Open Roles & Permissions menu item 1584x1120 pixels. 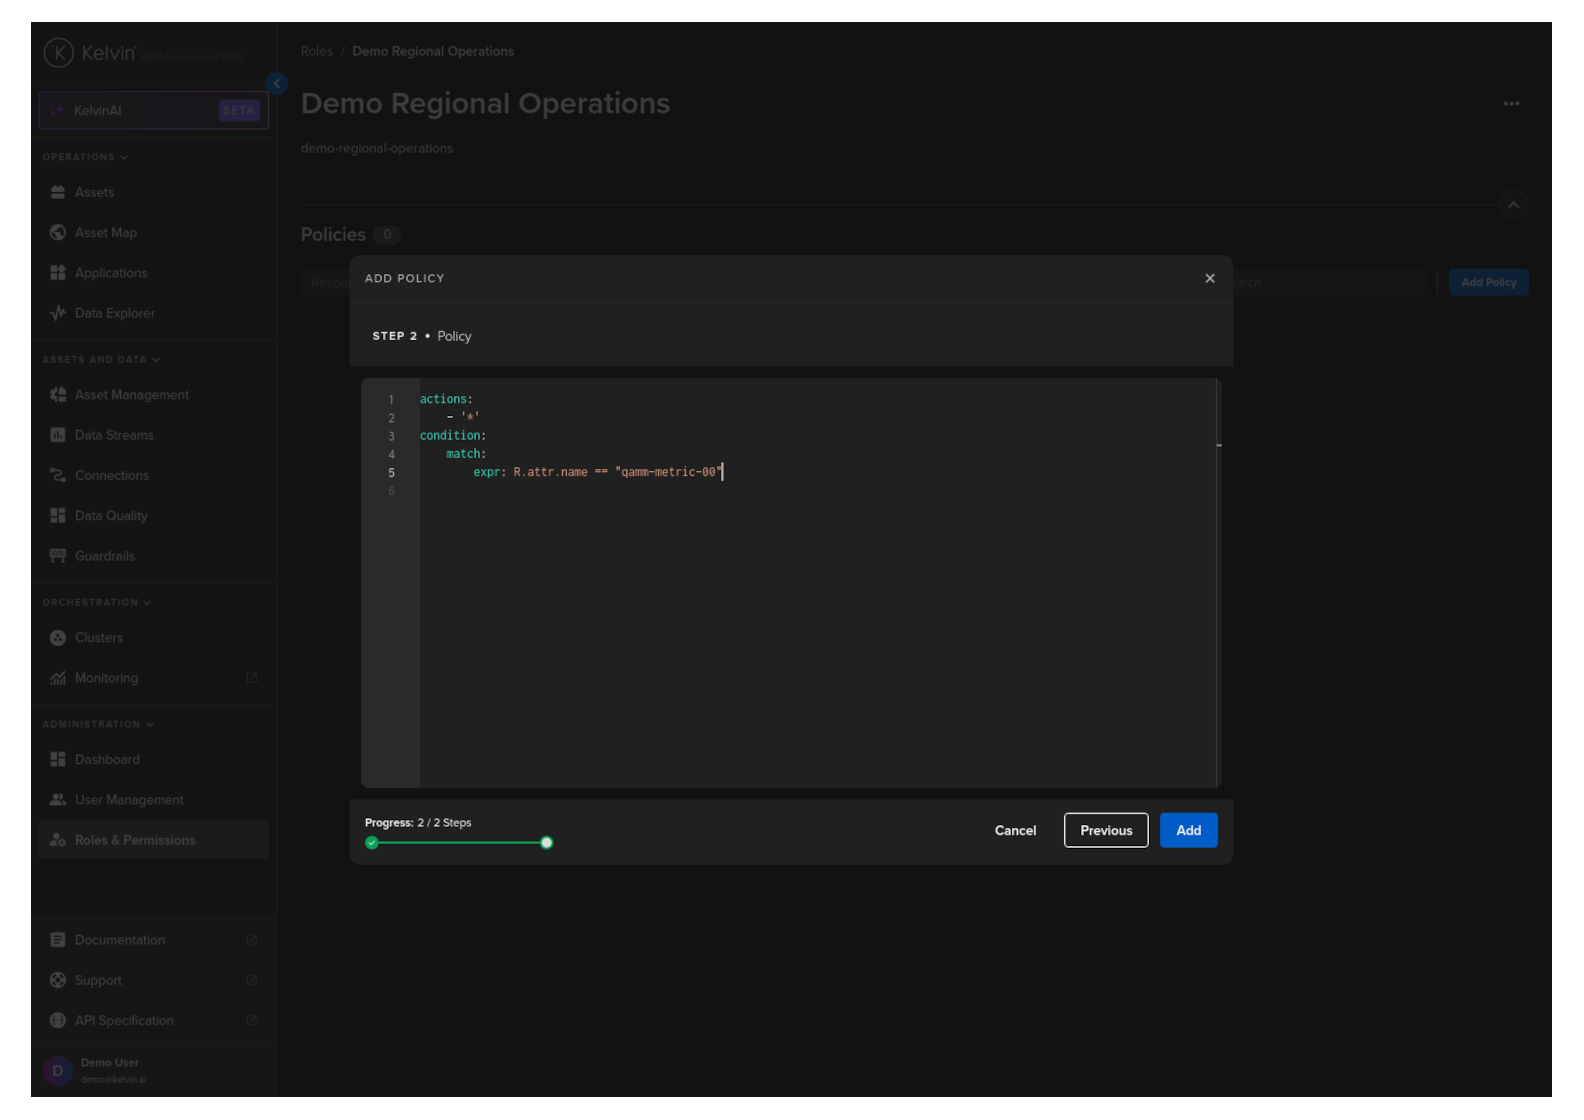(135, 840)
